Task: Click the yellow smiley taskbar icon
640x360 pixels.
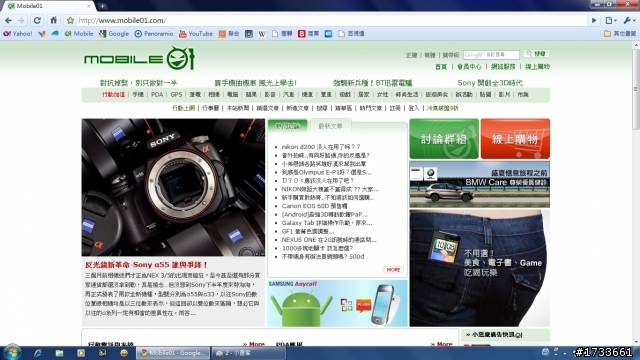Action: click(124, 353)
